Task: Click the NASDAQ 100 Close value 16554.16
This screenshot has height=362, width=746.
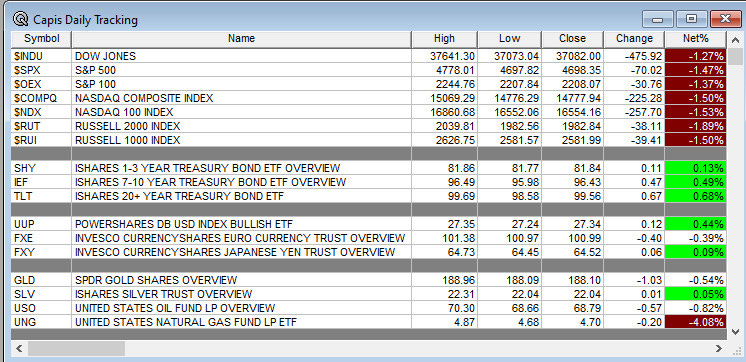Action: pos(572,112)
